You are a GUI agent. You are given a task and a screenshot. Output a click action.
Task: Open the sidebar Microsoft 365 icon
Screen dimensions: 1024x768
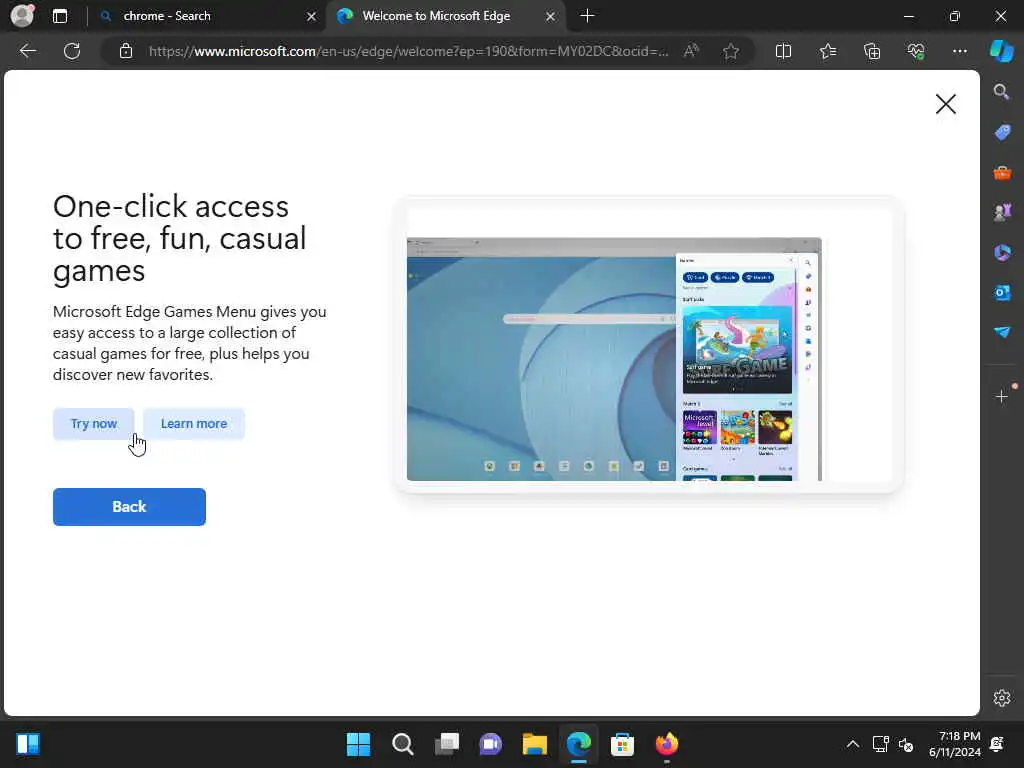[x=1002, y=252]
